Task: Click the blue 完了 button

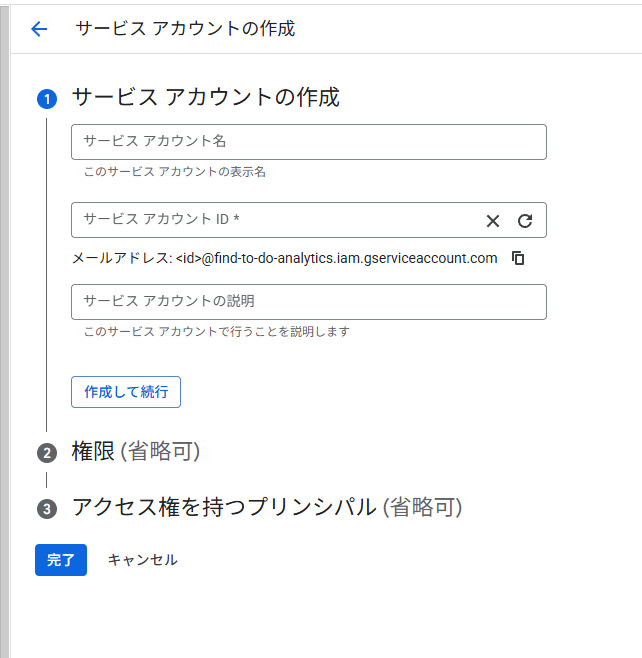Action: (61, 560)
